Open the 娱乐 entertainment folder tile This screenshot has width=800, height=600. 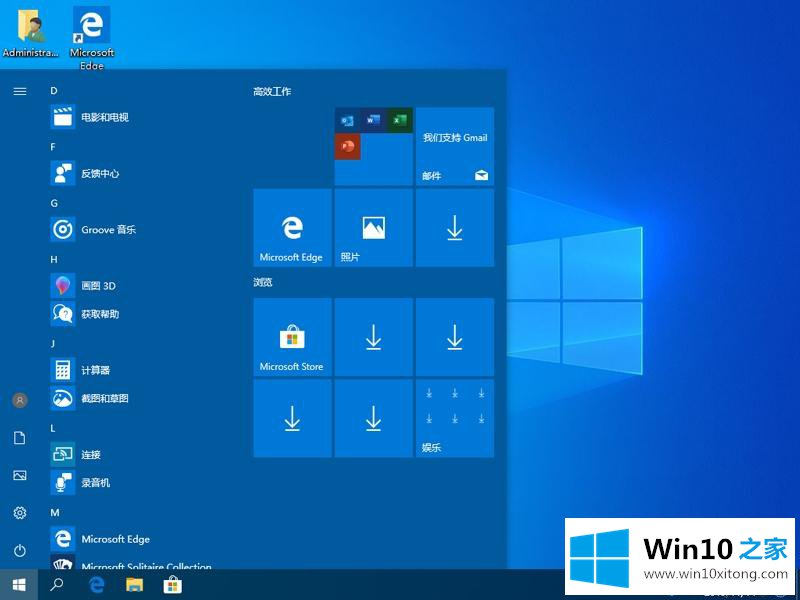(455, 418)
